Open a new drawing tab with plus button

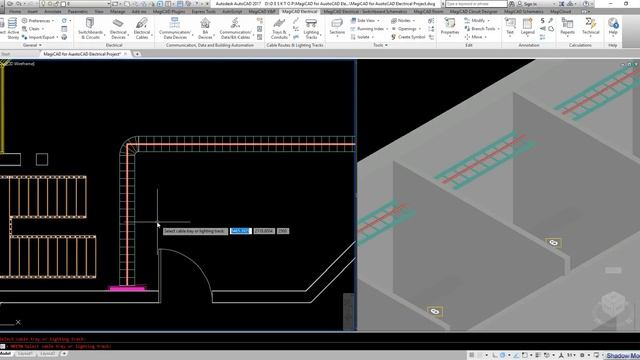137,54
